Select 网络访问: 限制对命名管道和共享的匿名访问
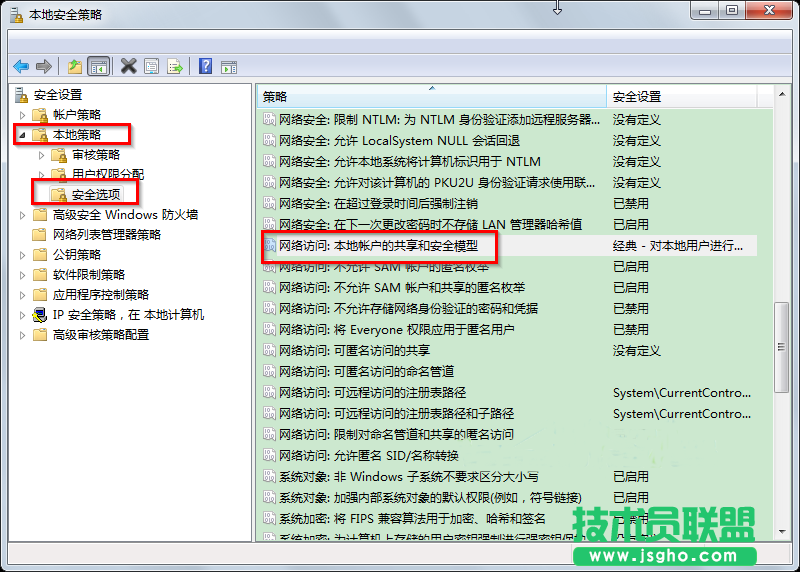The width and height of the screenshot is (800, 572). pyautogui.click(x=396, y=435)
